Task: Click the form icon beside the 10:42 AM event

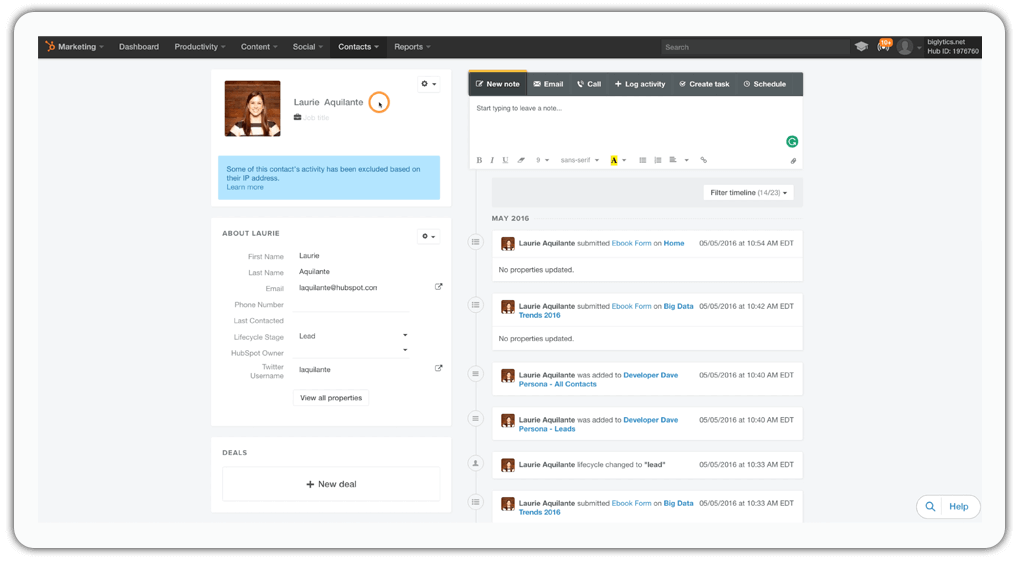Action: 476,305
